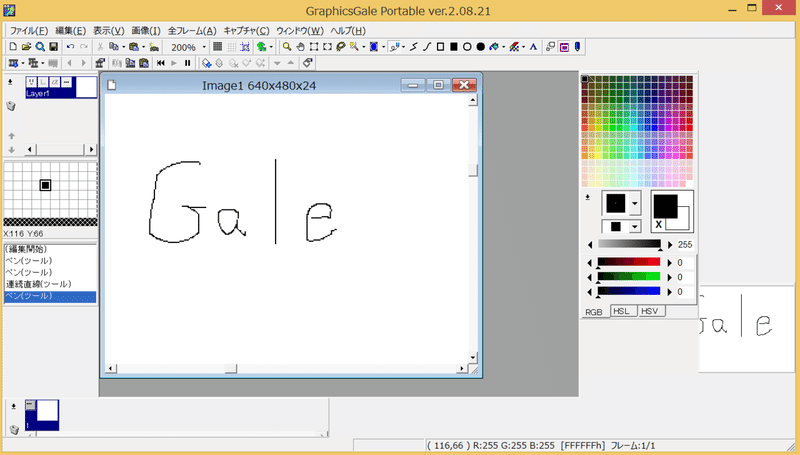Open the 編集(E) menu
Image resolution: width=800 pixels, height=455 pixels.
click(x=70, y=31)
